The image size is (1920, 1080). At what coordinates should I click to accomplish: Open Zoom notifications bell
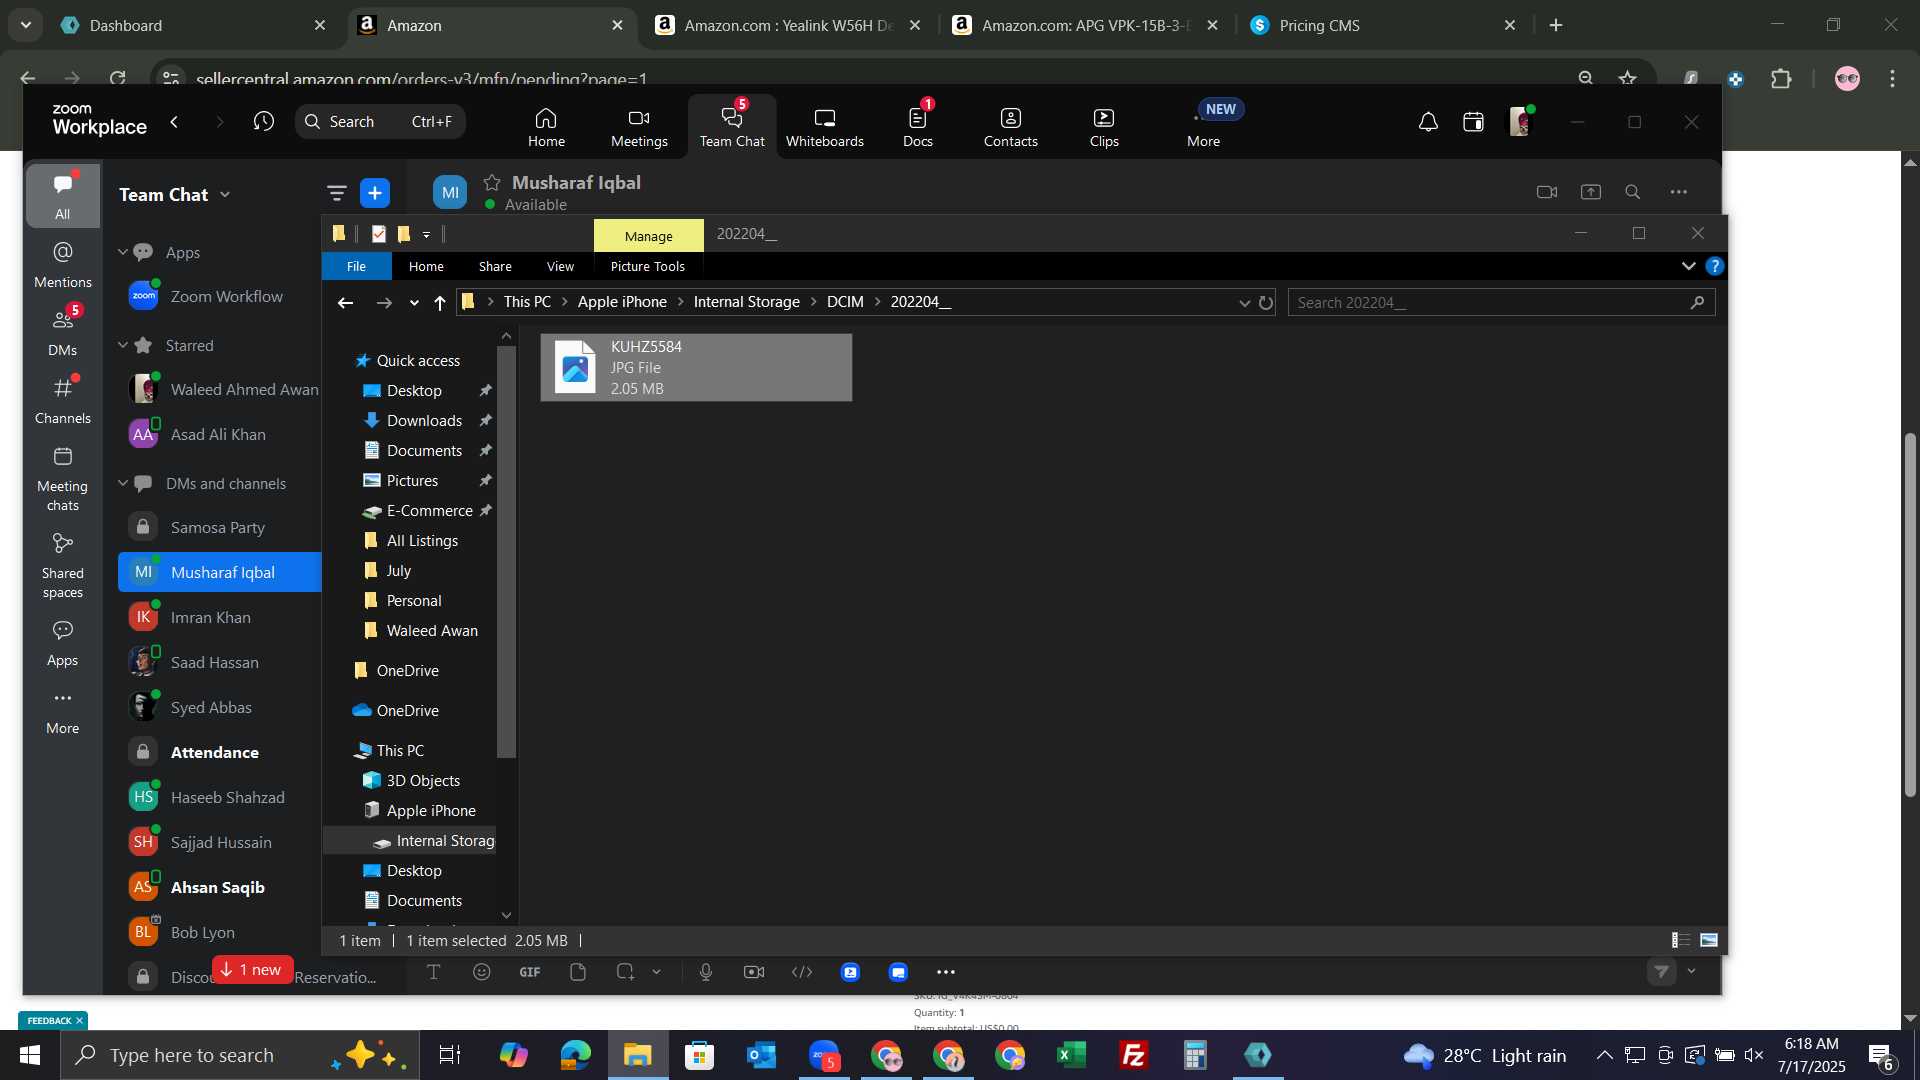1428,122
